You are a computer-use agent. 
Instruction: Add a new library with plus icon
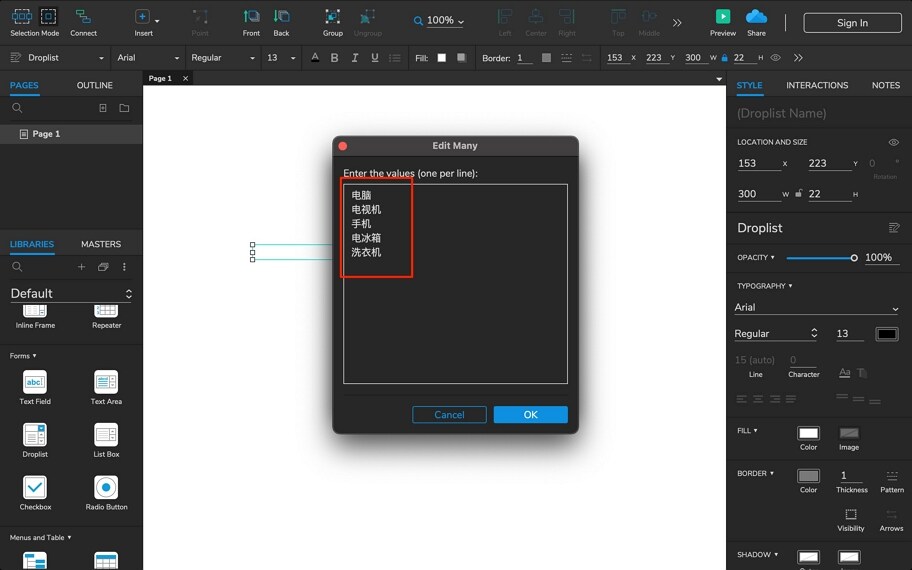[x=81, y=267]
